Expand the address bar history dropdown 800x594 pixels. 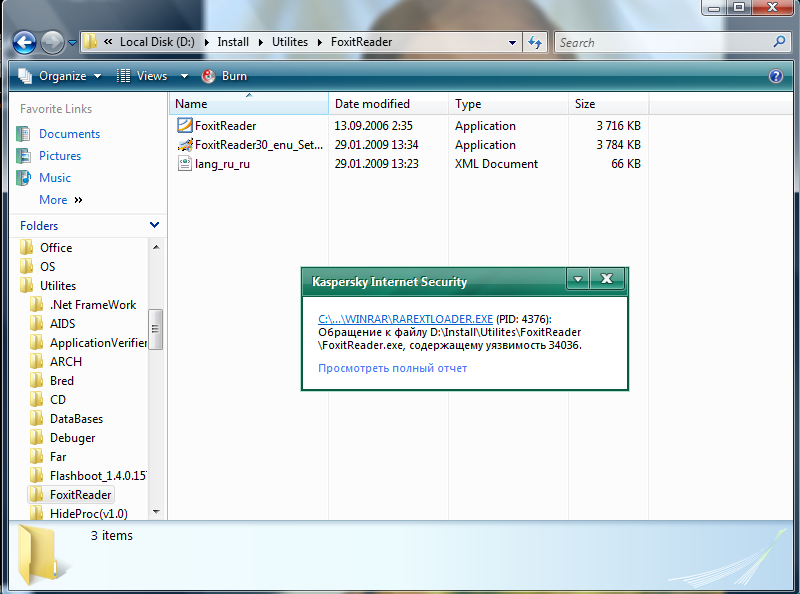(512, 43)
